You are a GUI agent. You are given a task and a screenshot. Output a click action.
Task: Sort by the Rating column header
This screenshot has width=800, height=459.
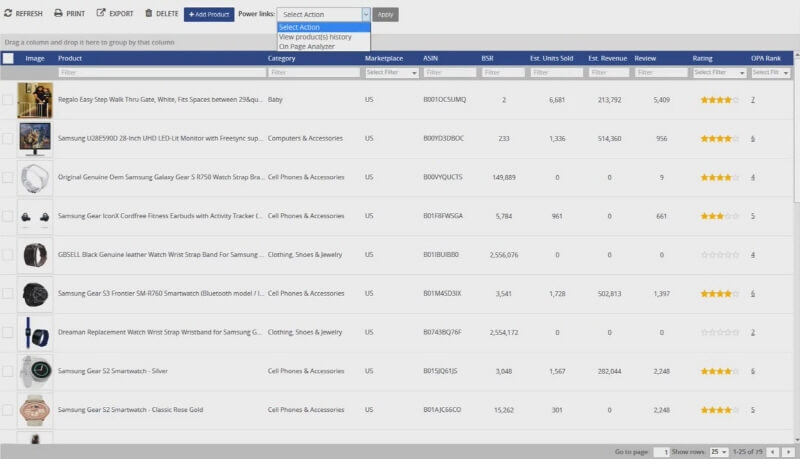pyautogui.click(x=702, y=58)
